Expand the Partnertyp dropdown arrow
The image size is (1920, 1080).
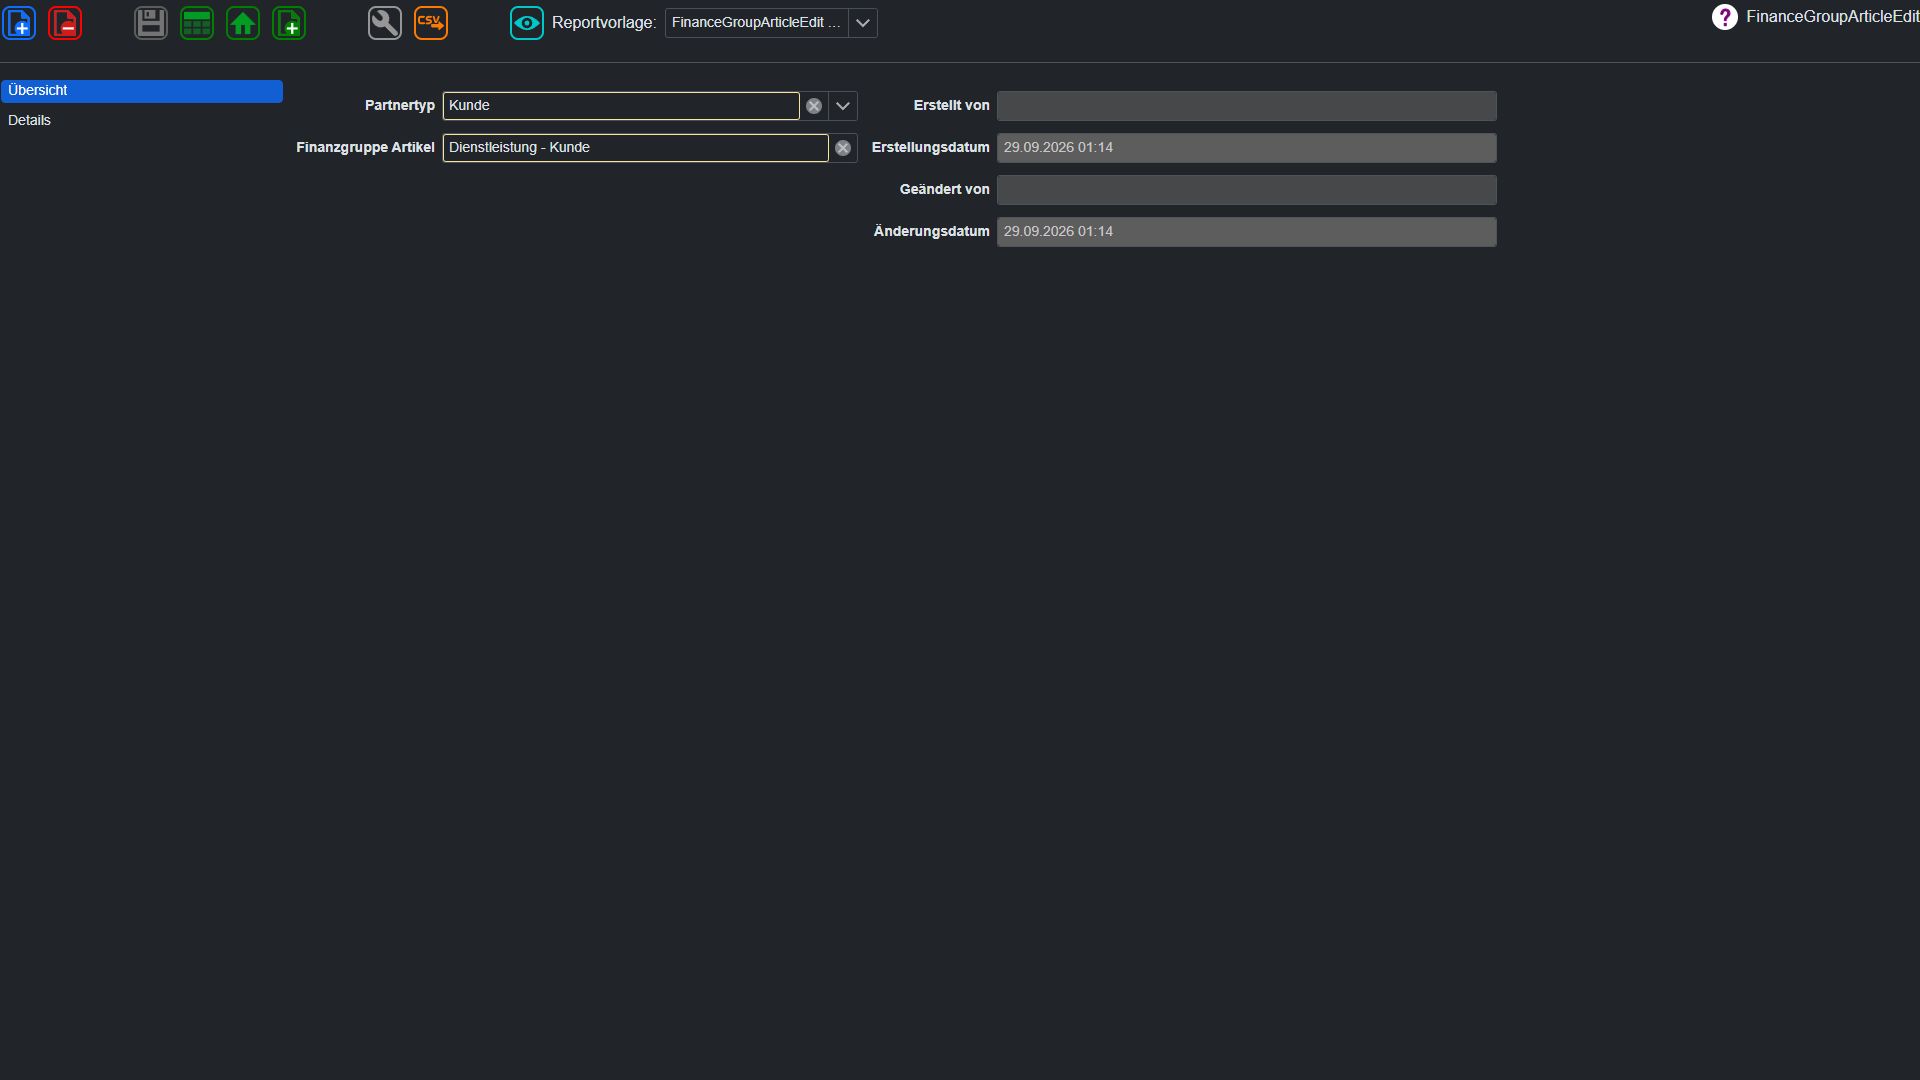(843, 106)
